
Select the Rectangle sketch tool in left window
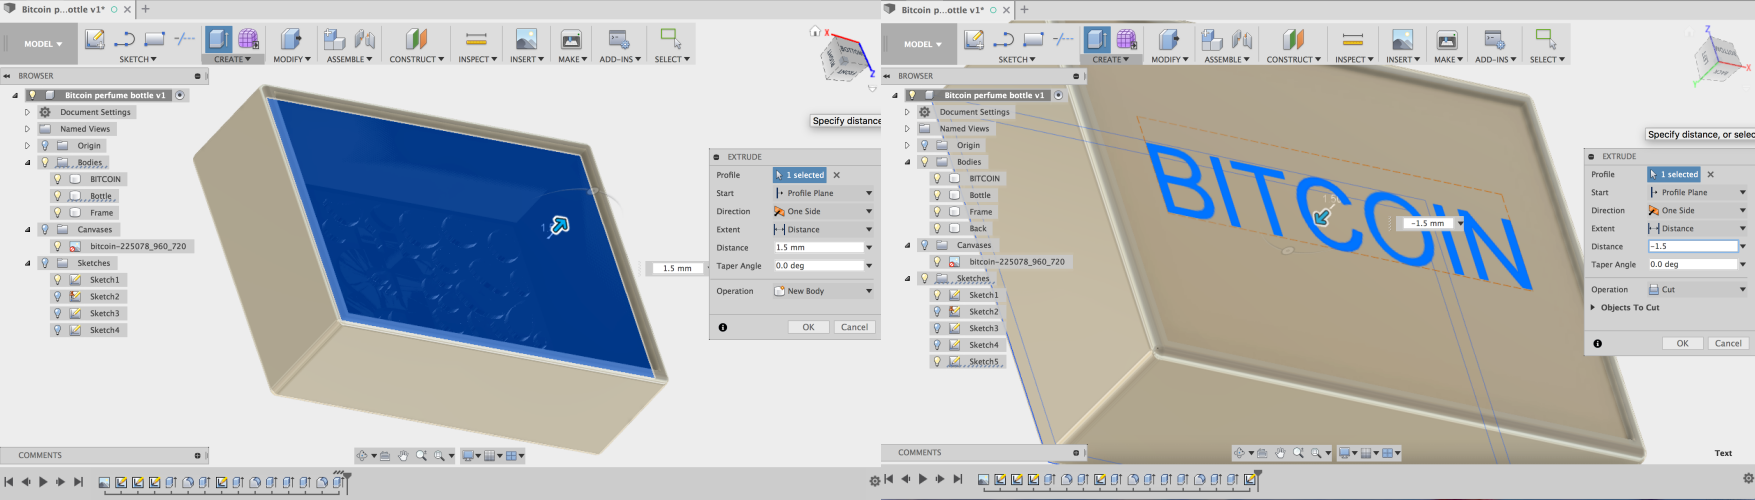point(154,39)
